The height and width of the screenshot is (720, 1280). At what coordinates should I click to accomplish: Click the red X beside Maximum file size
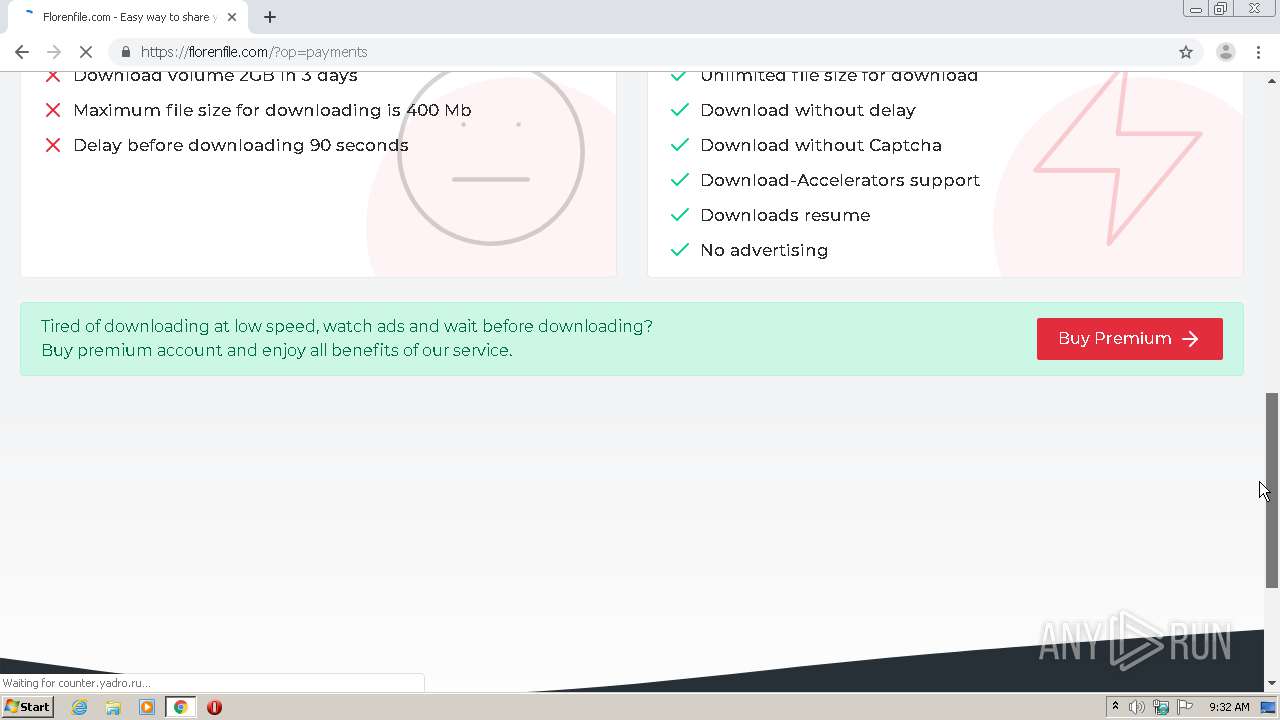[53, 110]
